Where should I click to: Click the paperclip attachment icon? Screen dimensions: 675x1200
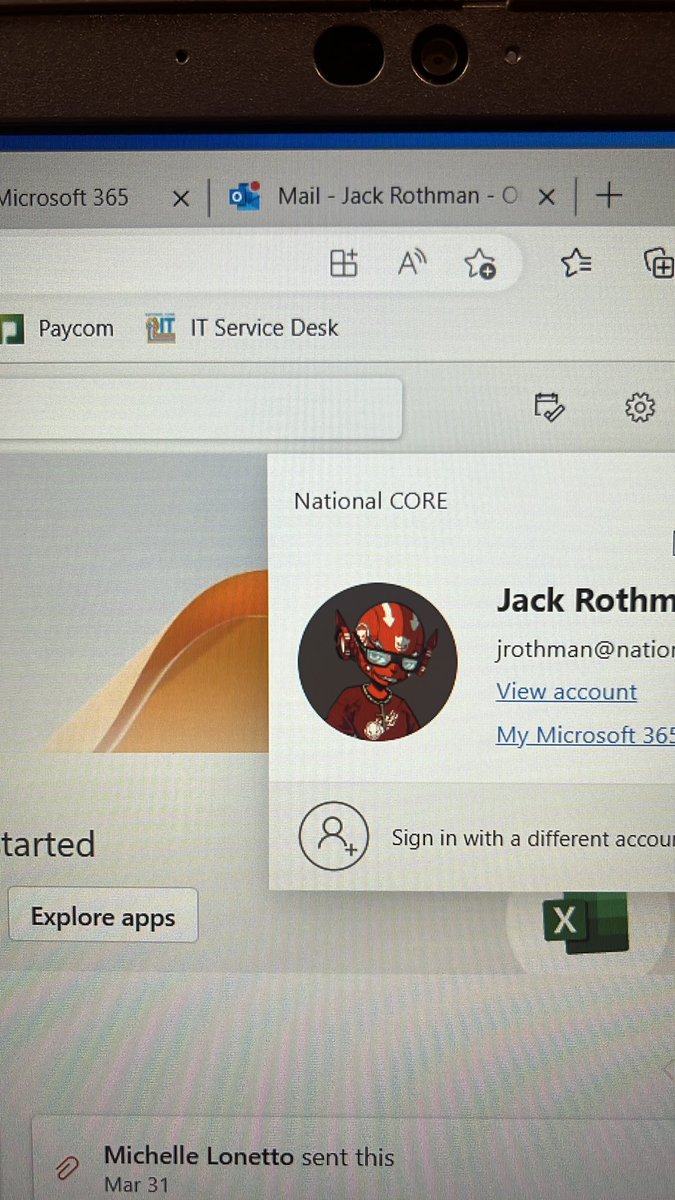(x=68, y=1166)
